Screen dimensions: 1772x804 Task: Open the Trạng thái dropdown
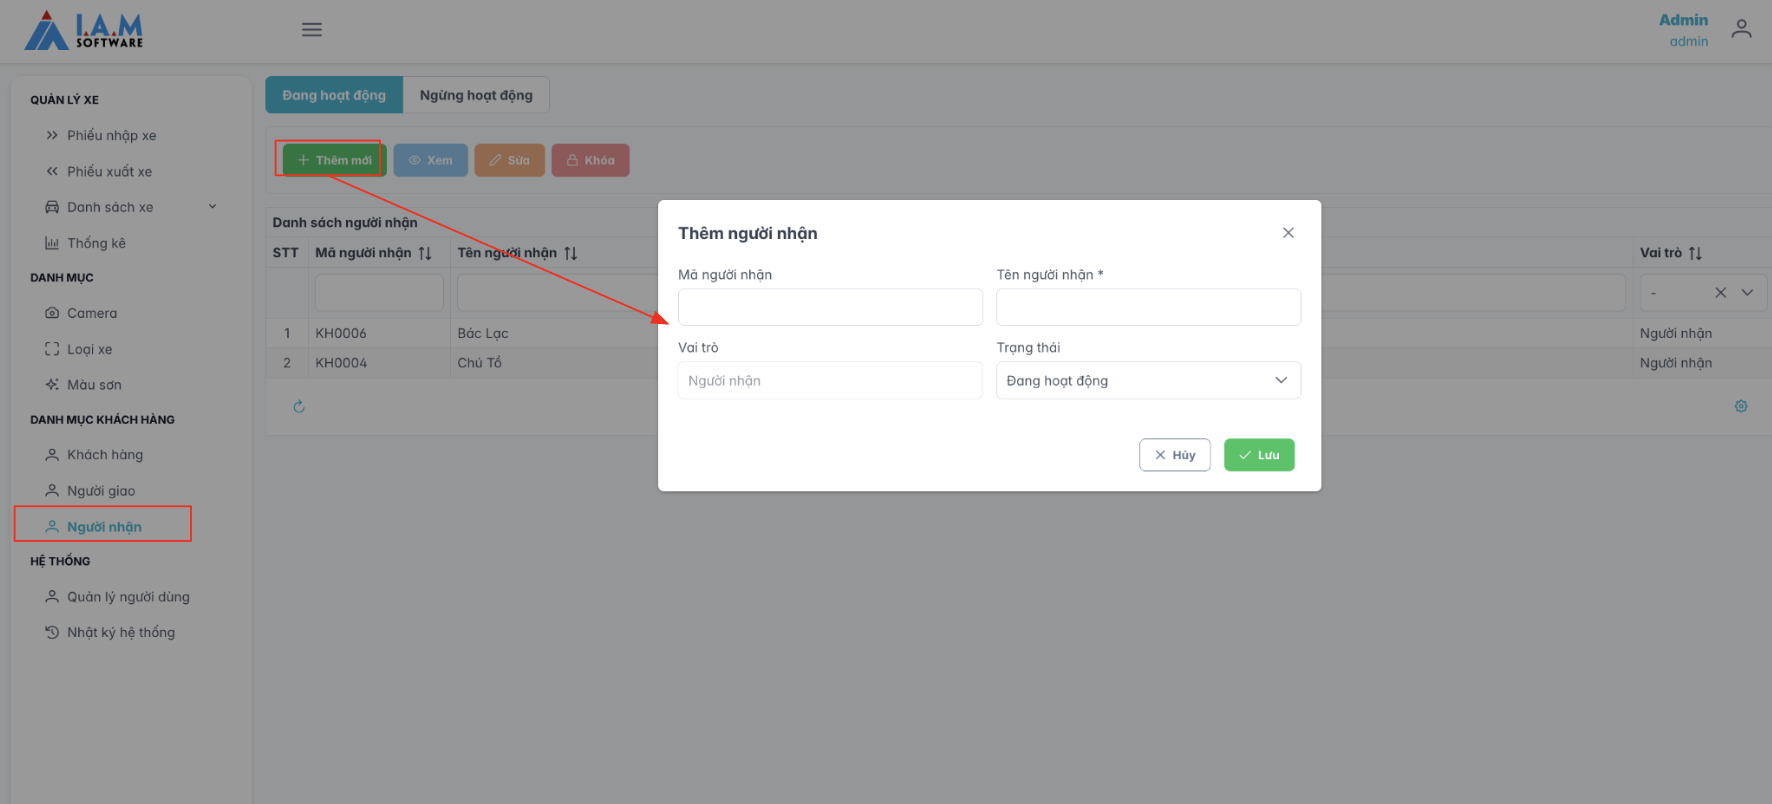coord(1148,381)
